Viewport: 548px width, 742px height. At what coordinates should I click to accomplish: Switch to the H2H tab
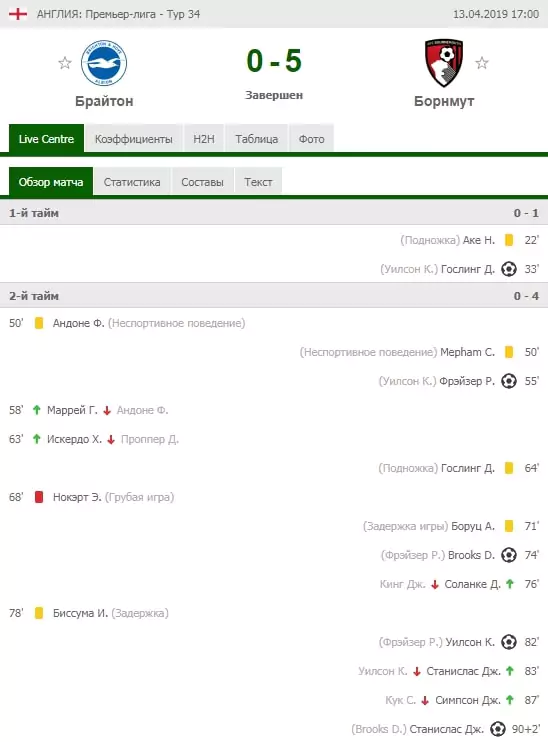click(x=204, y=139)
